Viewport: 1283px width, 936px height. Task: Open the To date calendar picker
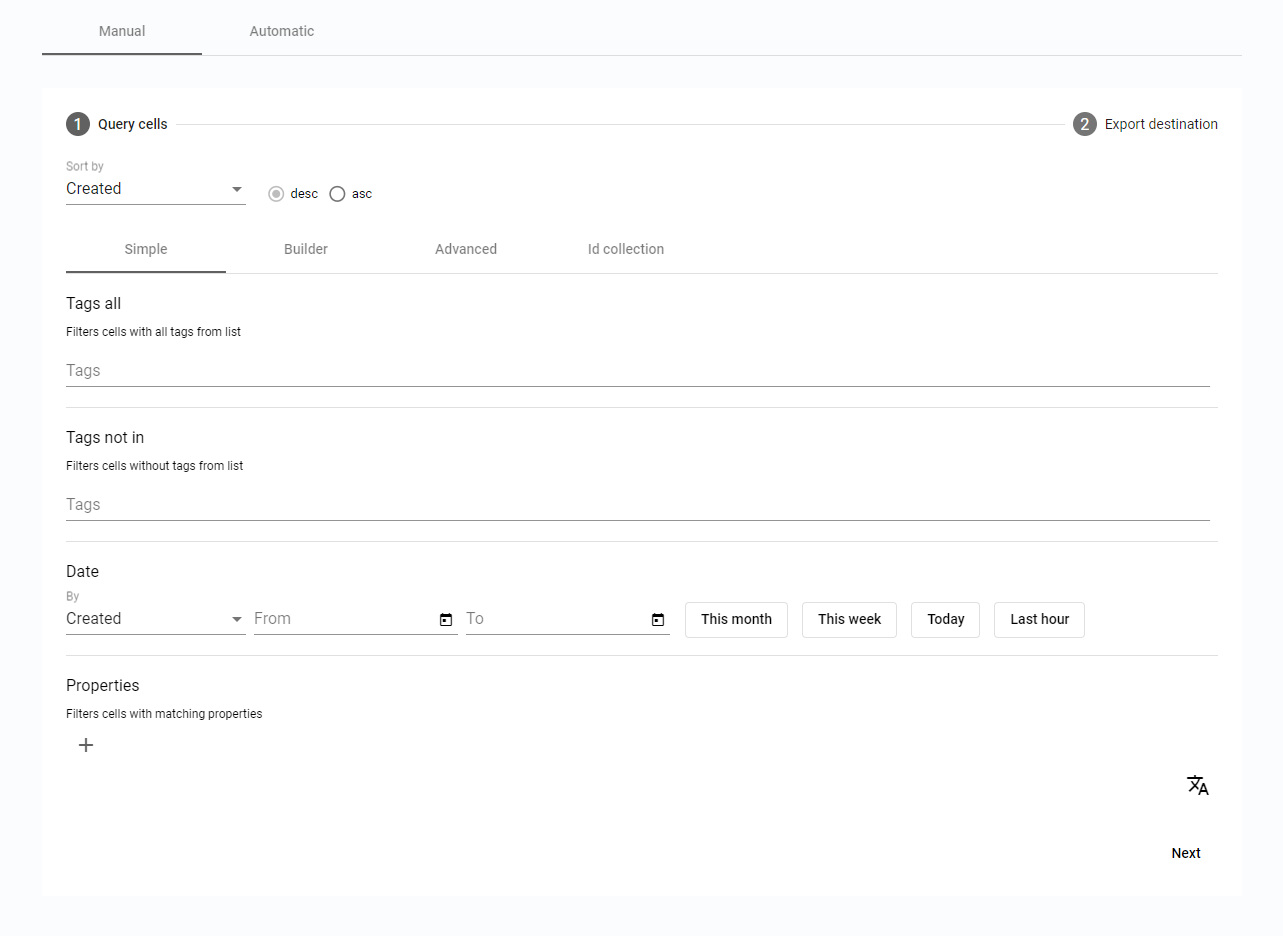pyautogui.click(x=657, y=619)
